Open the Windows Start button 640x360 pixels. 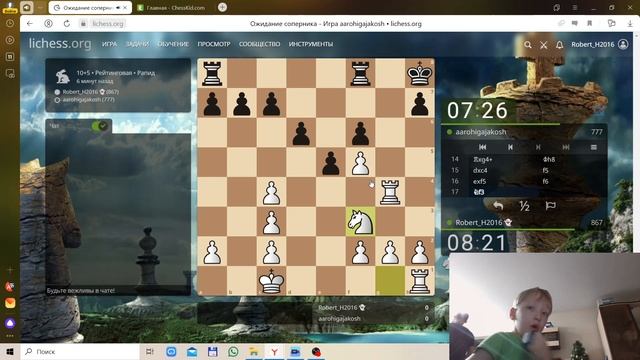coord(10,352)
